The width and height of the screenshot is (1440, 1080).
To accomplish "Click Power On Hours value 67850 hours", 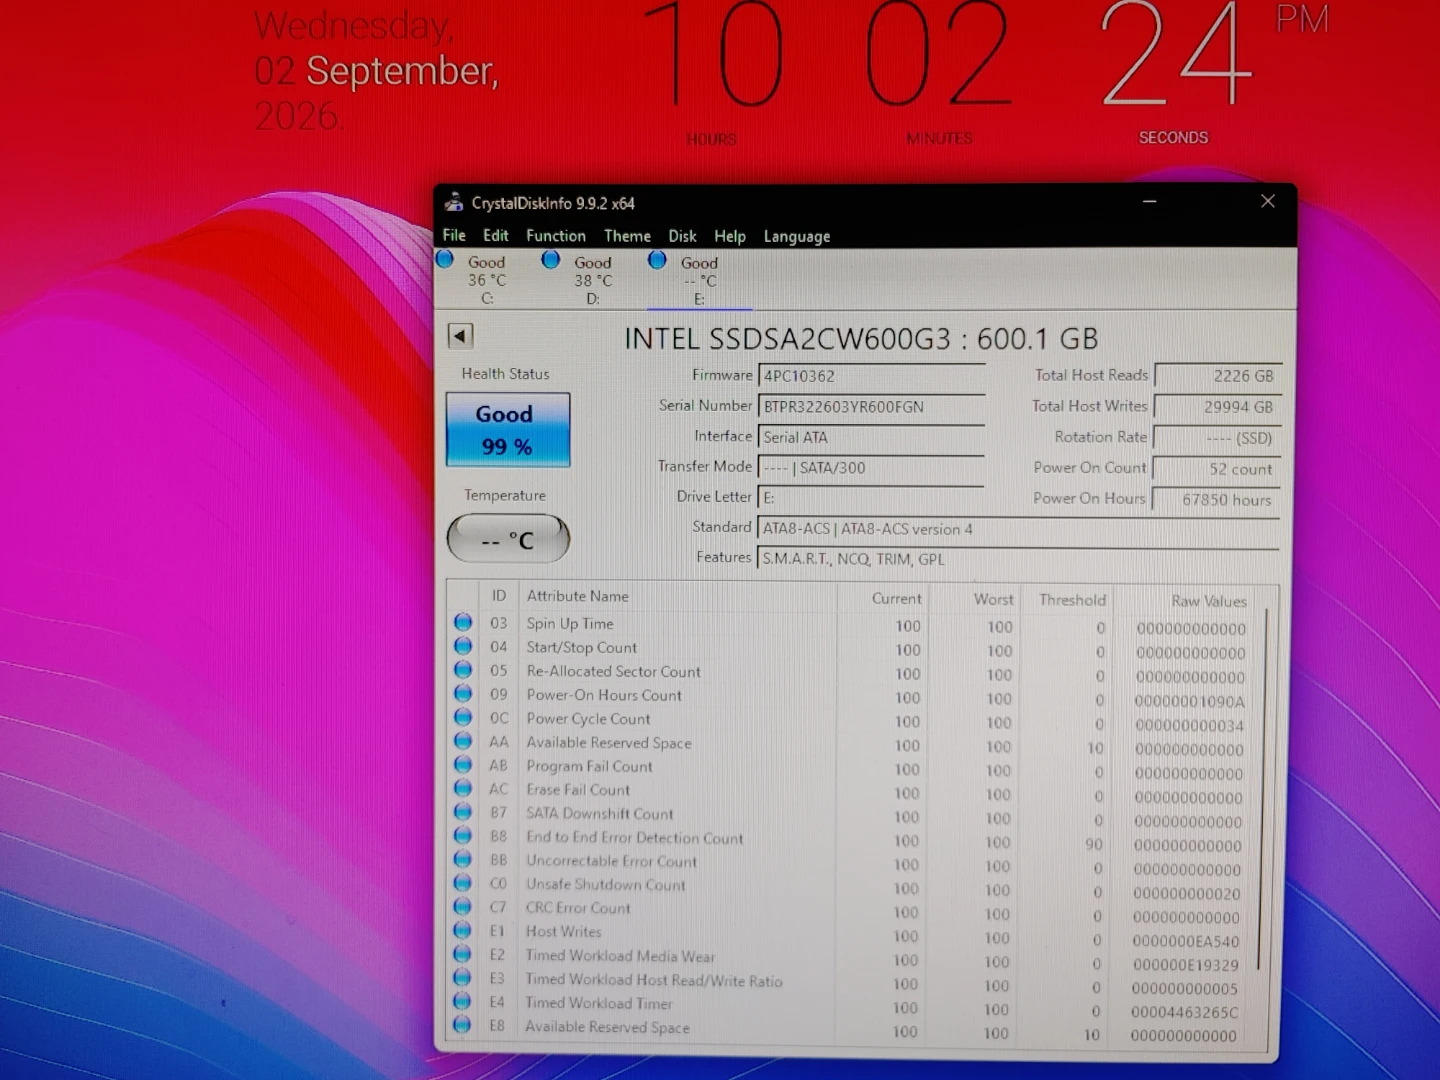I will 1217,500.
